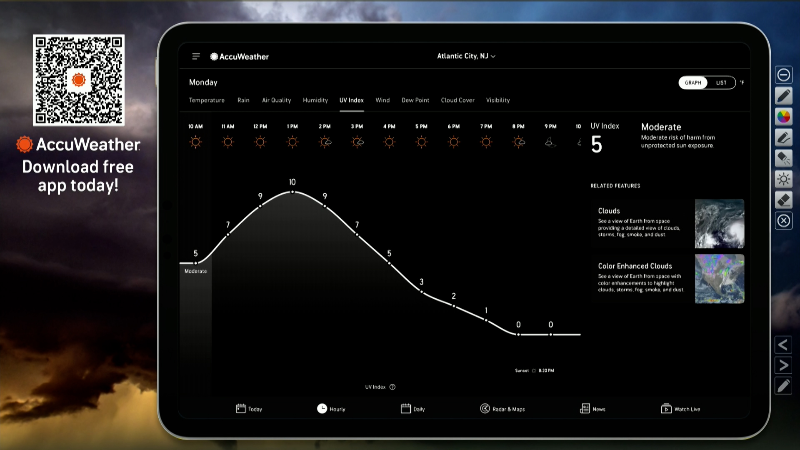Open the Wind tab
Viewport: 800px width, 450px height.
coord(383,100)
